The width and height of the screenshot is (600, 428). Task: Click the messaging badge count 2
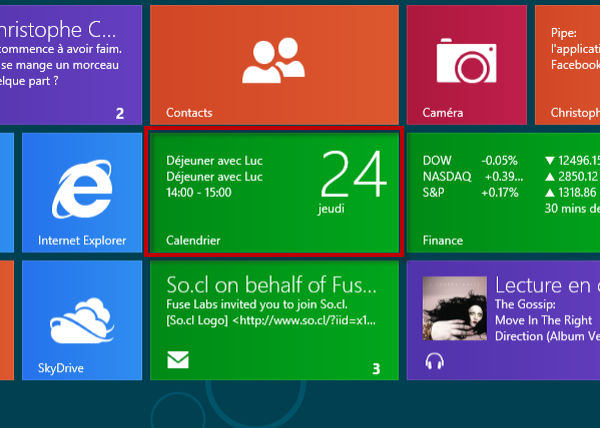point(120,113)
